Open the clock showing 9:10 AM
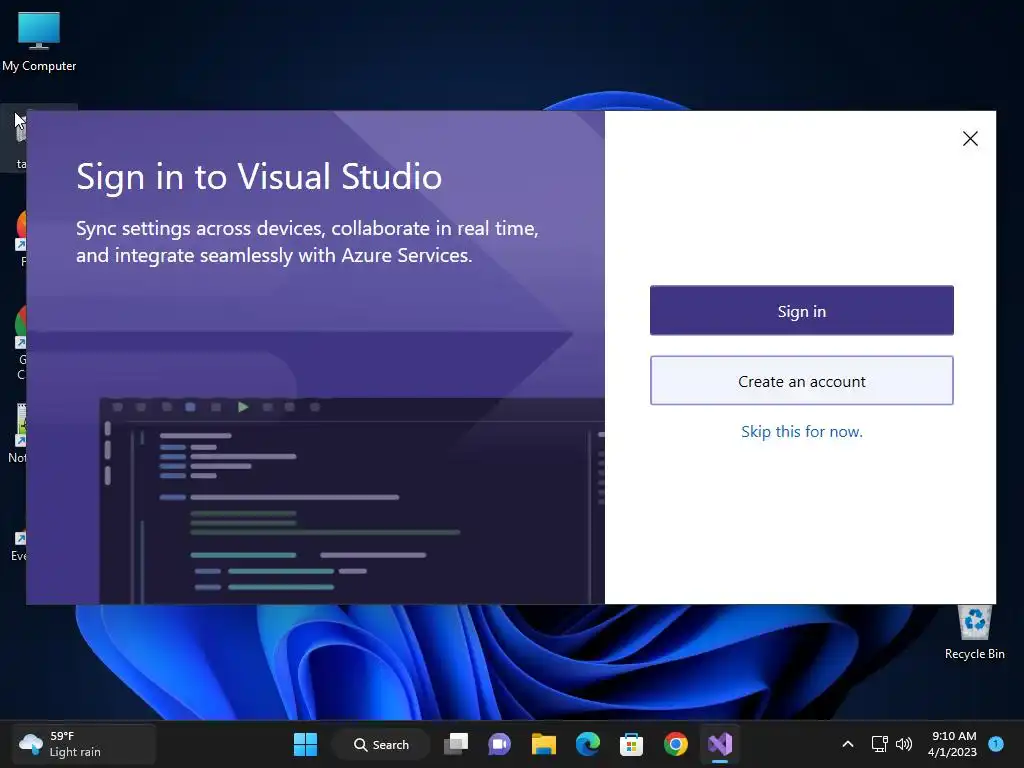The image size is (1024, 768). pos(953,744)
